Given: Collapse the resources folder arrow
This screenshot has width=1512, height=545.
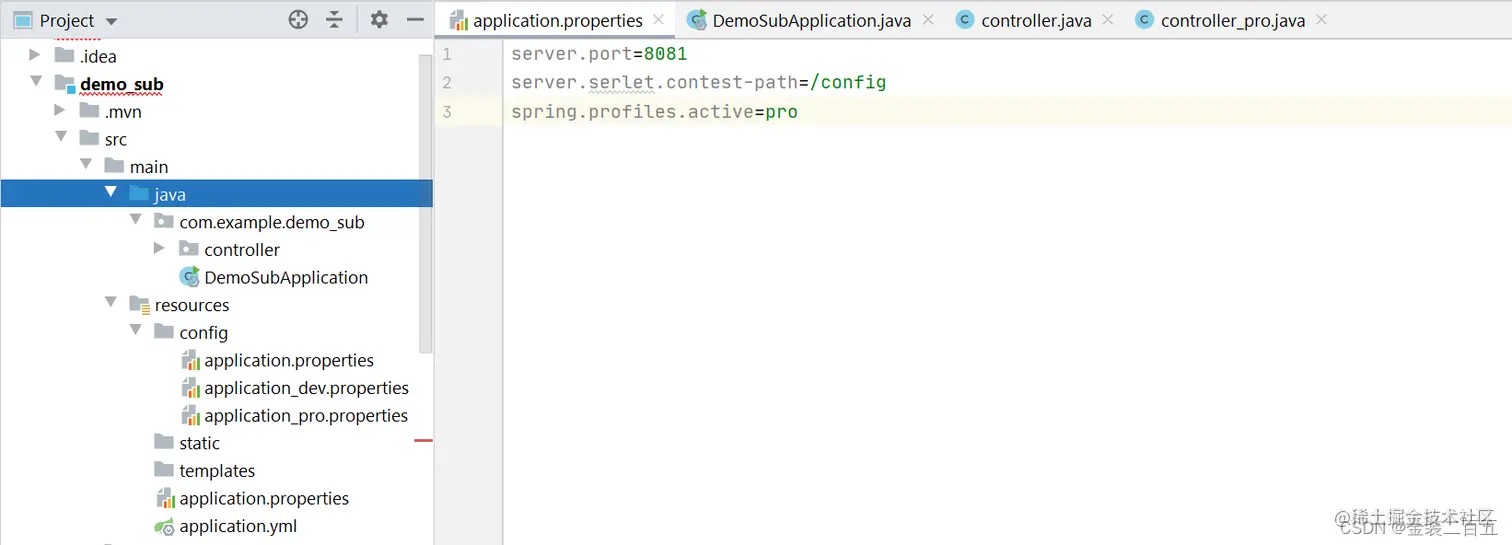Looking at the screenshot, I should (110, 303).
